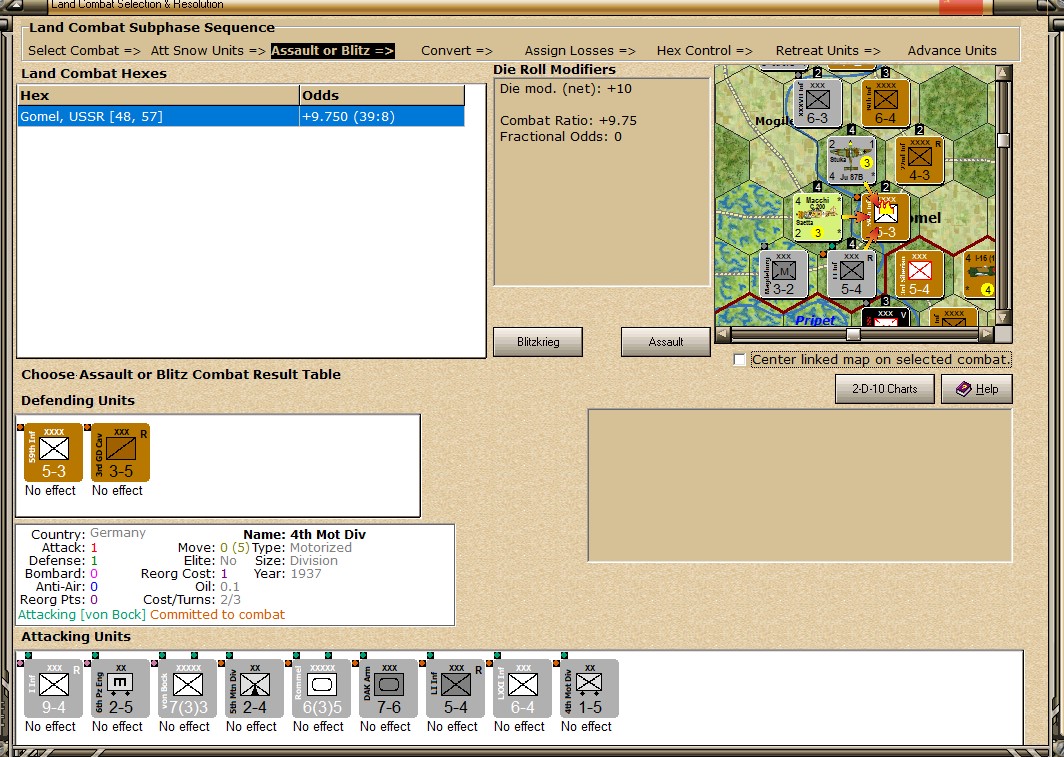Pick the von Bock HQ 7(3)3 counter
Image resolution: width=1064 pixels, height=757 pixels.
[188, 688]
